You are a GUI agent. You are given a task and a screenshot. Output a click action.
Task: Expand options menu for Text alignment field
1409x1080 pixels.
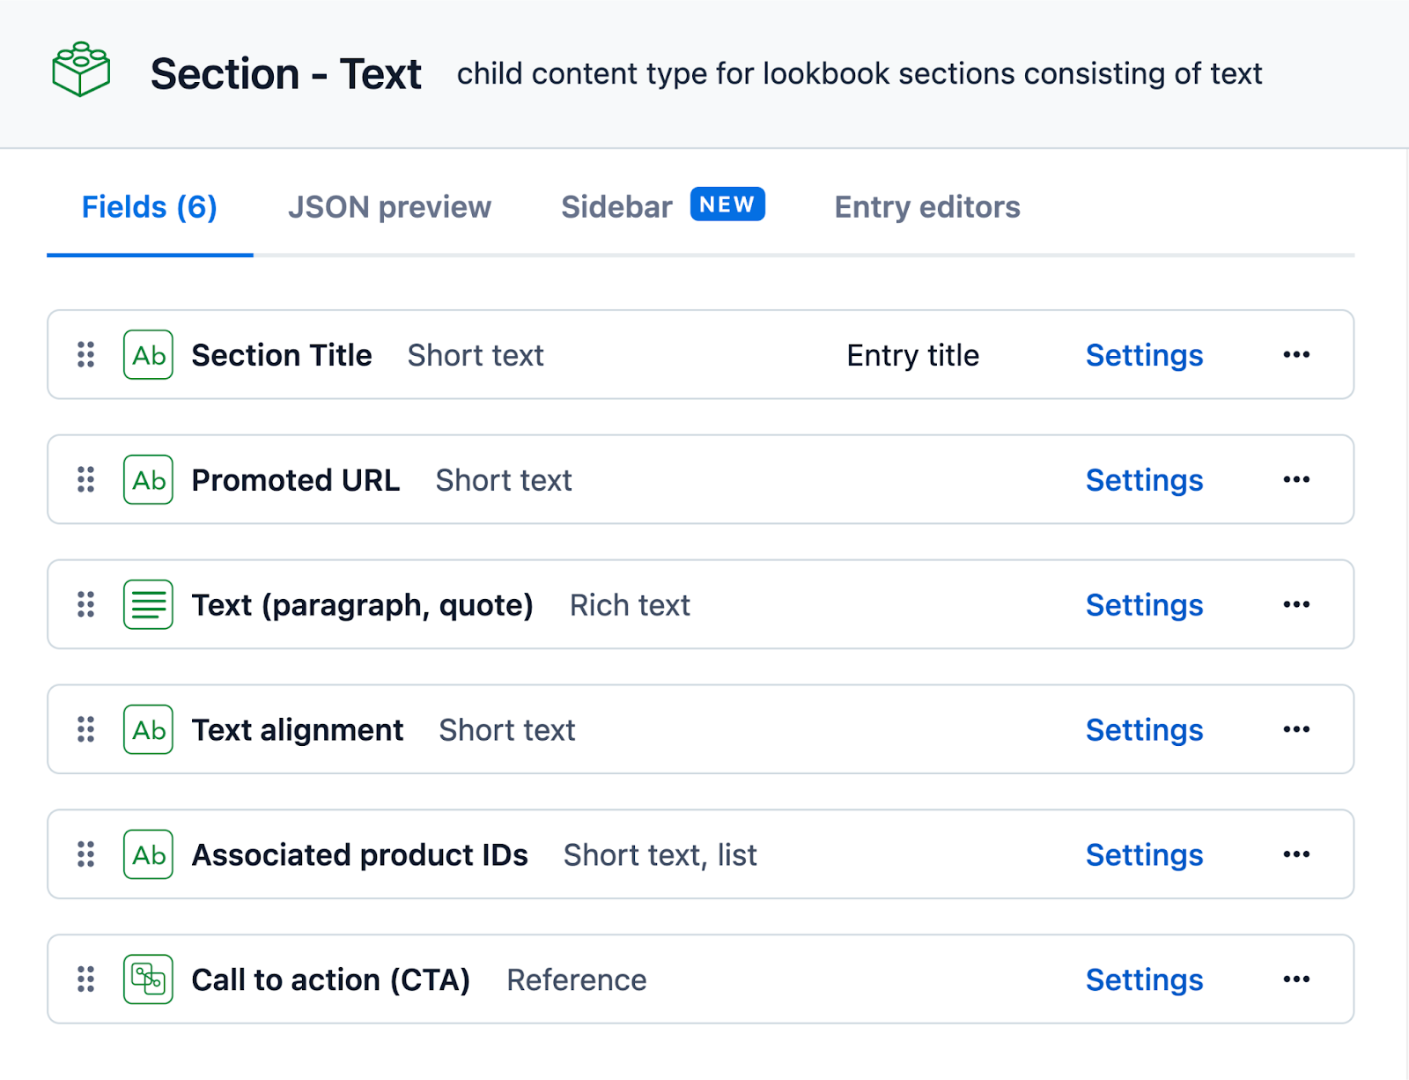point(1296,730)
